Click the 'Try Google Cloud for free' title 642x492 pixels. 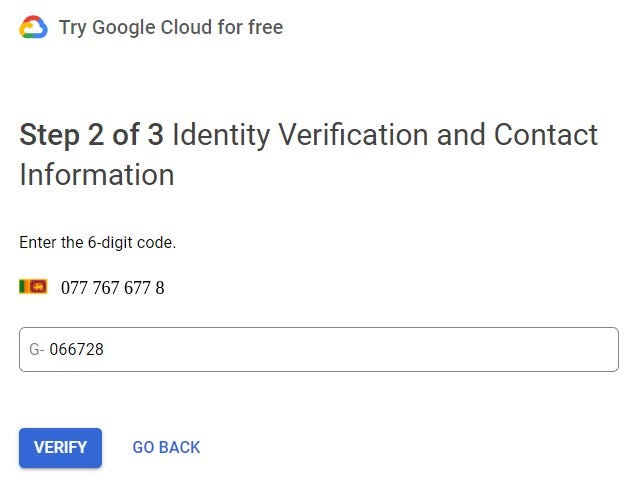click(x=171, y=27)
